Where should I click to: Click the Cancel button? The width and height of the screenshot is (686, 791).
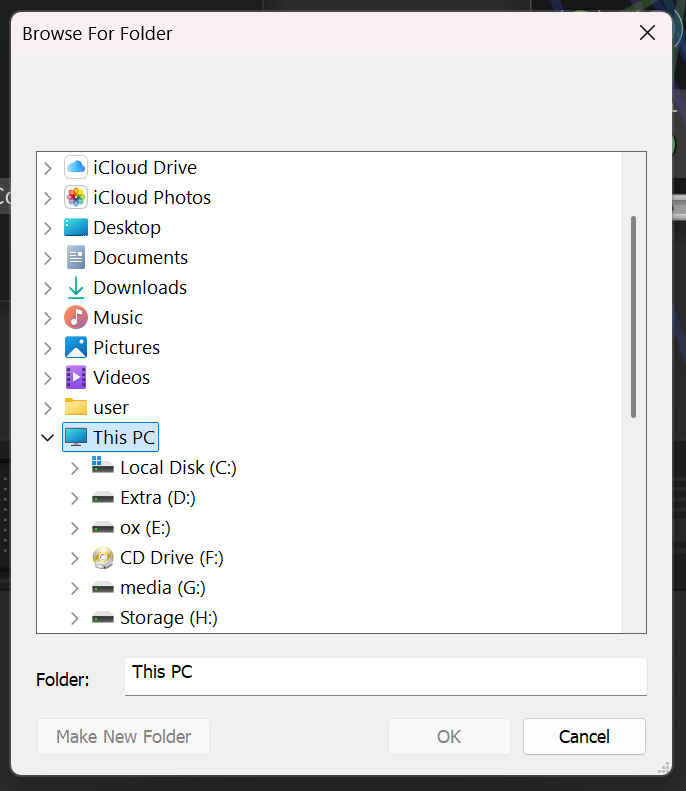pos(584,737)
